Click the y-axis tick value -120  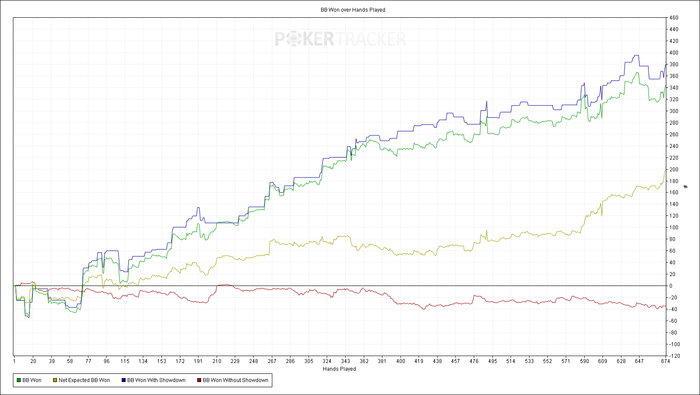pos(675,356)
